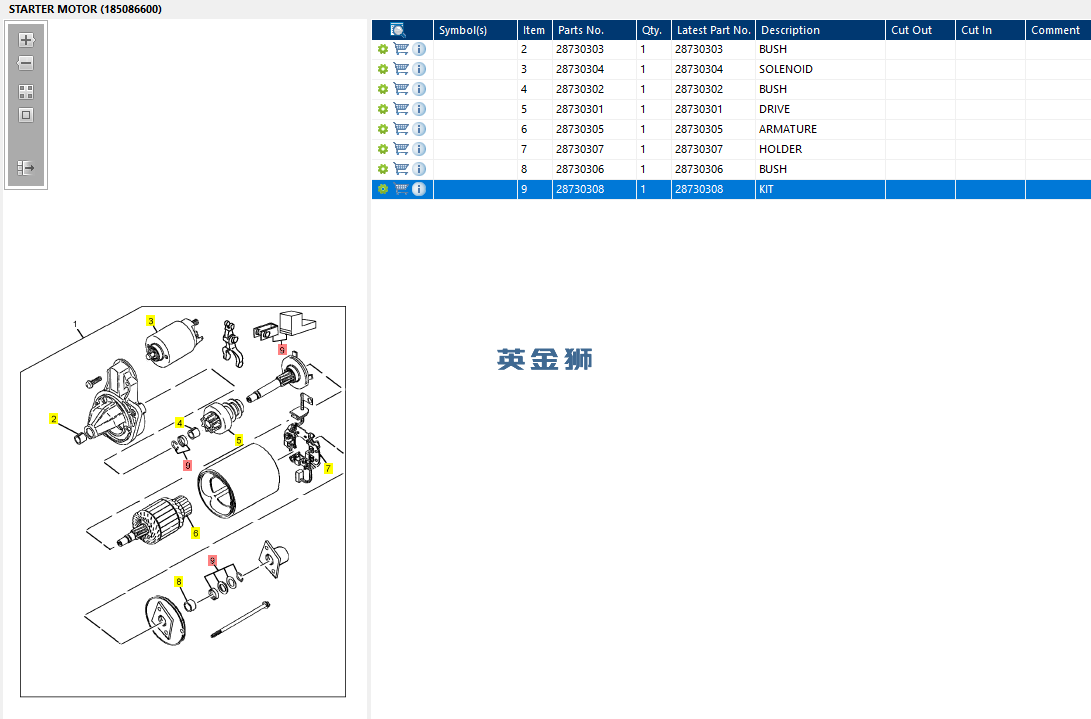Click gear icon for SOLENOID row
The width and height of the screenshot is (1091, 719).
[x=383, y=70]
